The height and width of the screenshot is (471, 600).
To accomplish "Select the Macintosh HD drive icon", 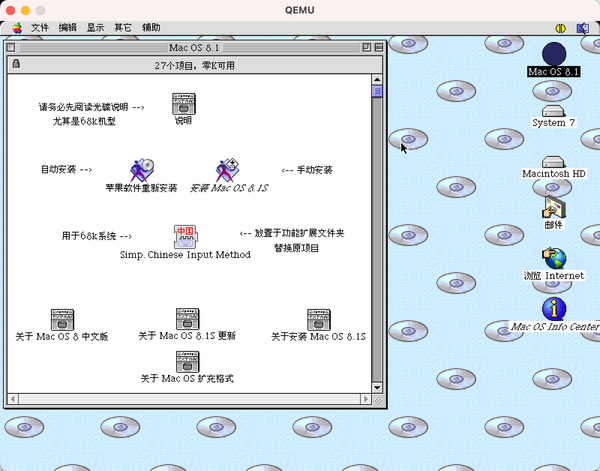I will click(553, 162).
